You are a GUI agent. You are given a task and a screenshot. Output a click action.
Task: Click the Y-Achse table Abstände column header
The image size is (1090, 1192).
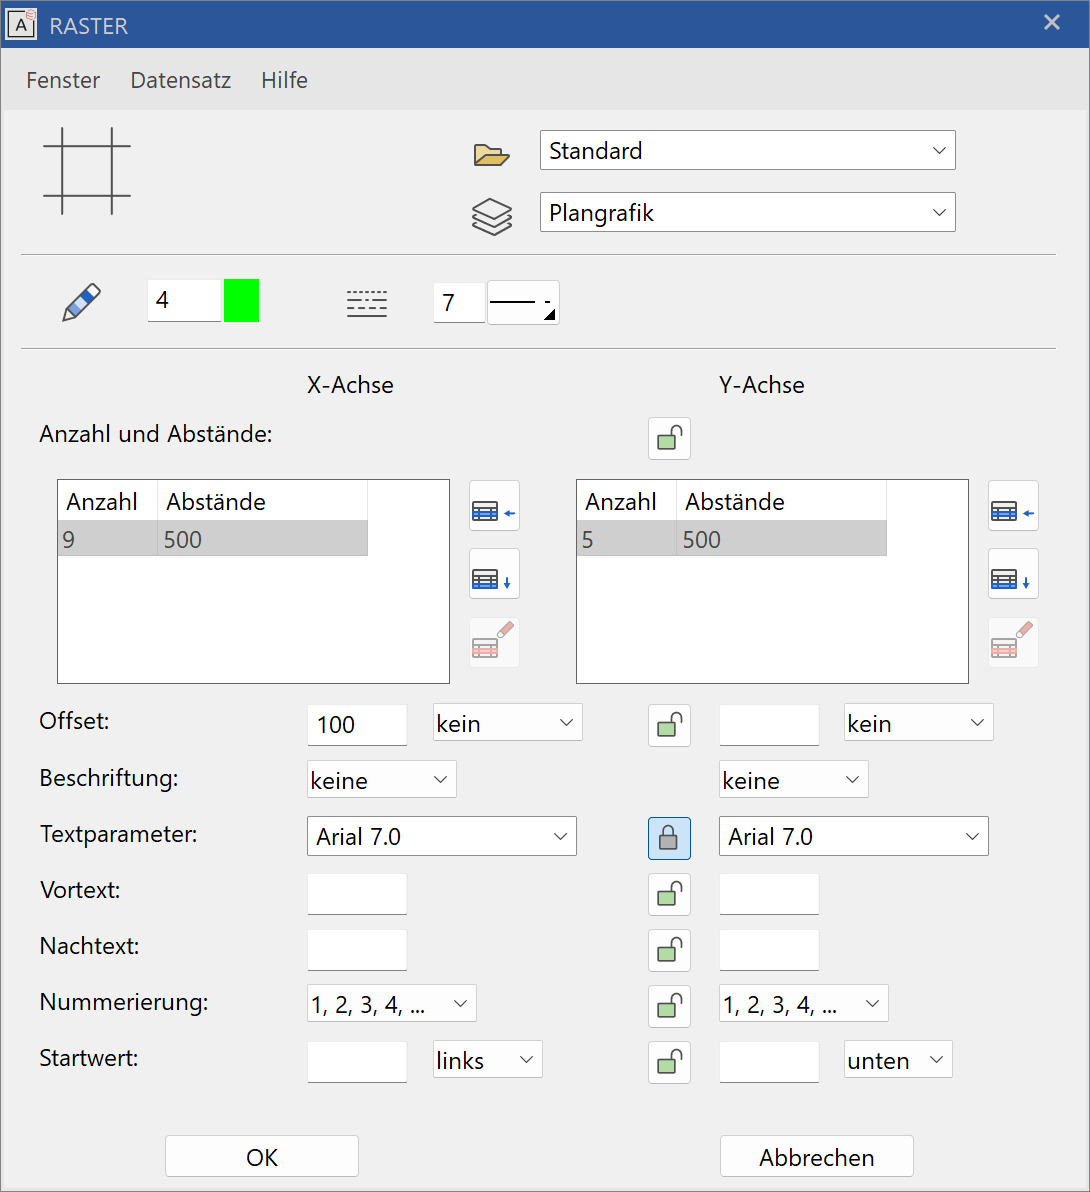click(x=781, y=501)
